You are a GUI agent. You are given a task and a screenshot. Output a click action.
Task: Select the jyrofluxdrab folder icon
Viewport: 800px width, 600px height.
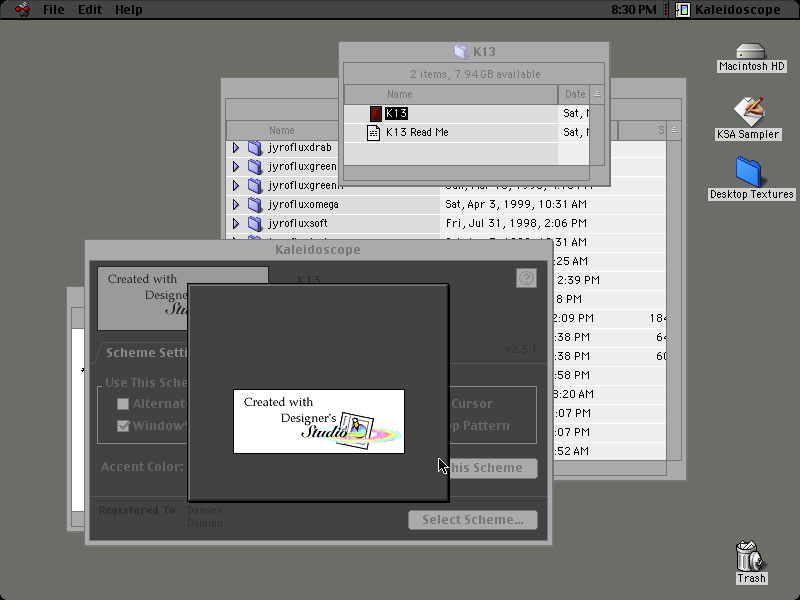tap(255, 147)
